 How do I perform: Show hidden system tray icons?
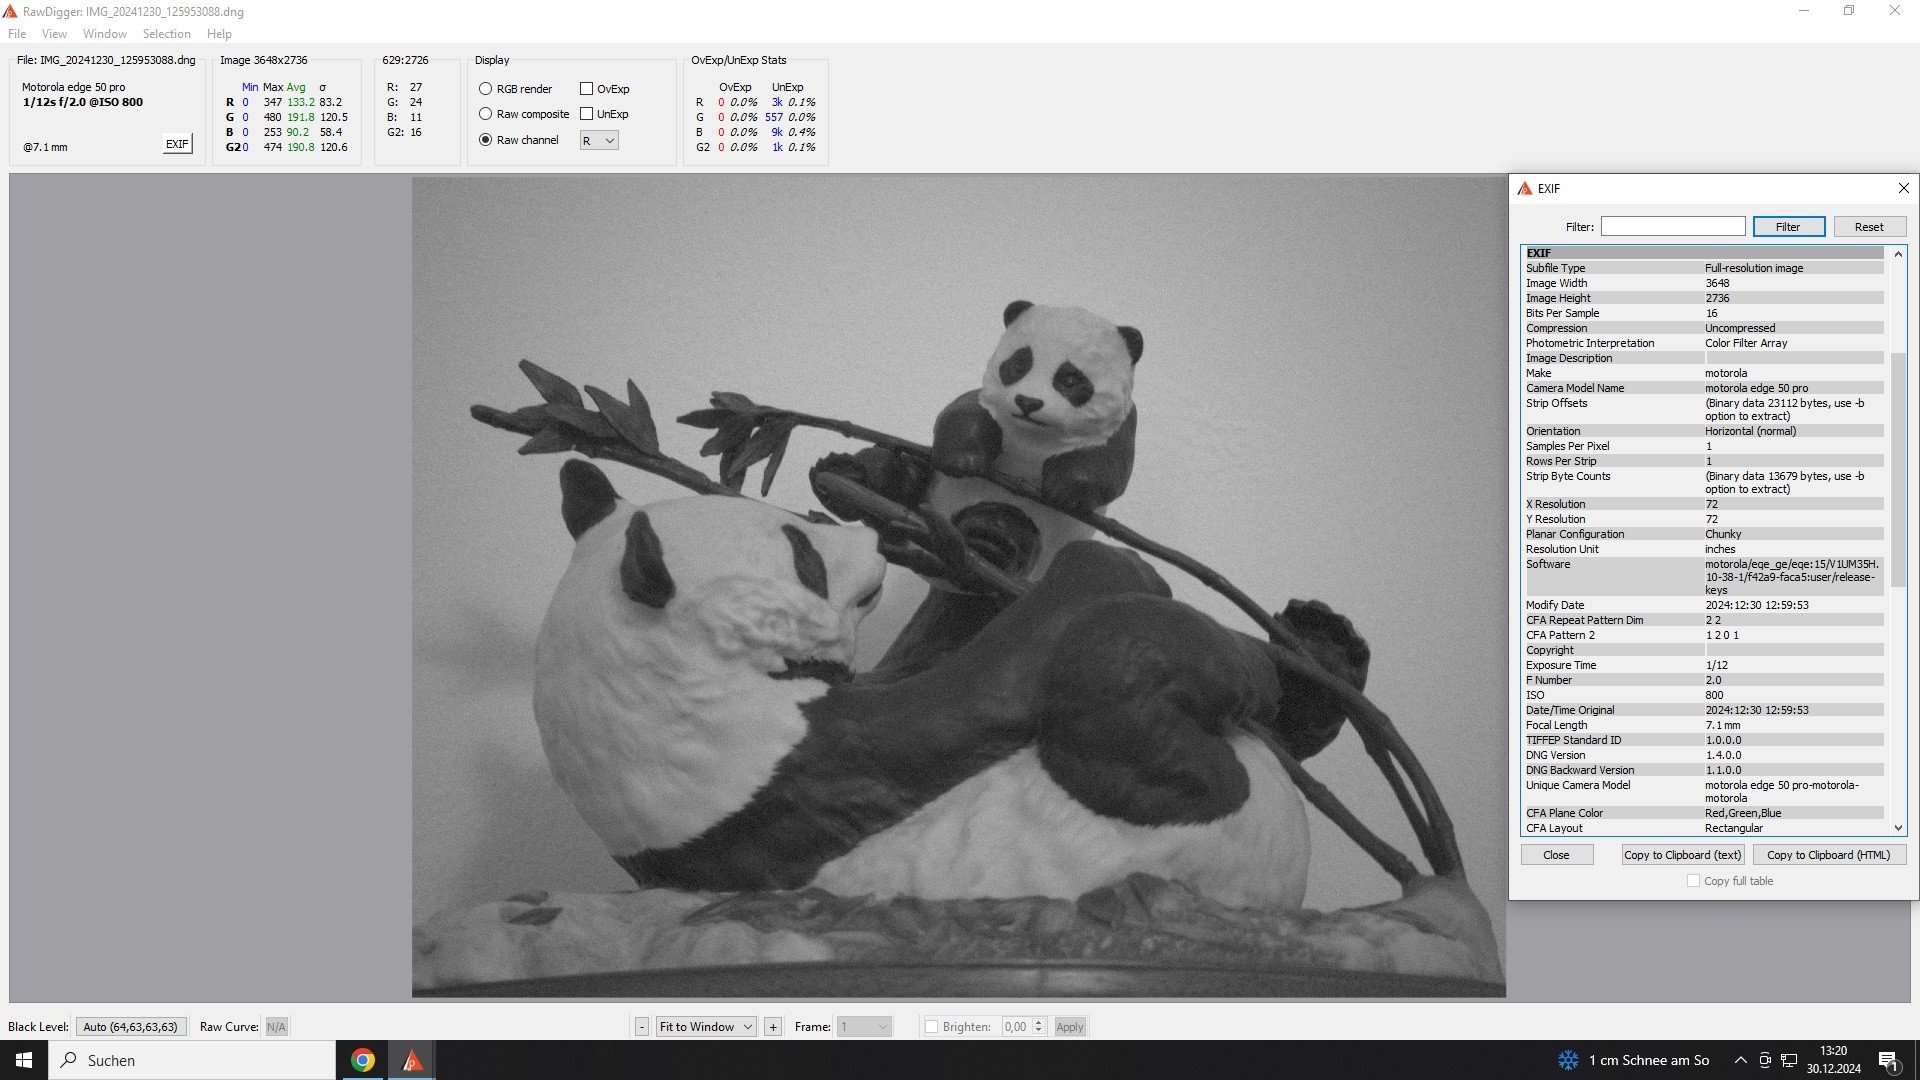point(1740,1060)
